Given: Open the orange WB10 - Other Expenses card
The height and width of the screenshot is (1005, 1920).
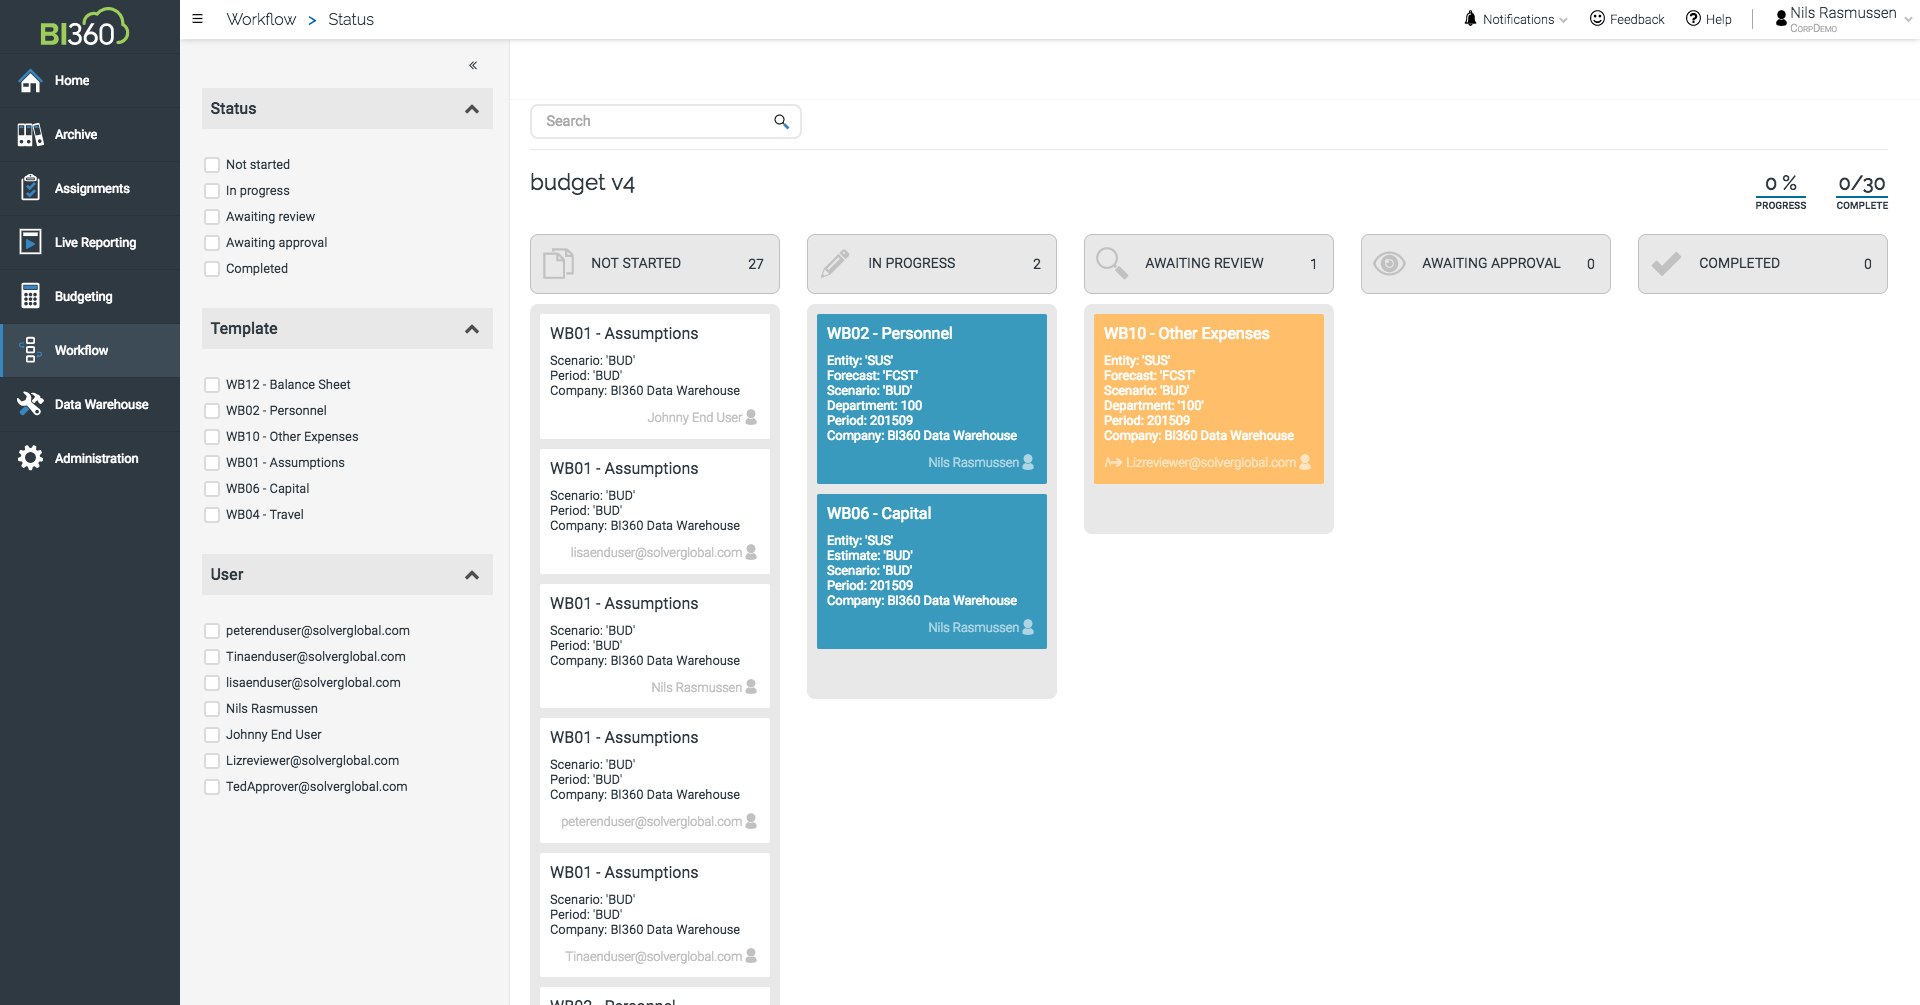Looking at the screenshot, I should pyautogui.click(x=1208, y=398).
